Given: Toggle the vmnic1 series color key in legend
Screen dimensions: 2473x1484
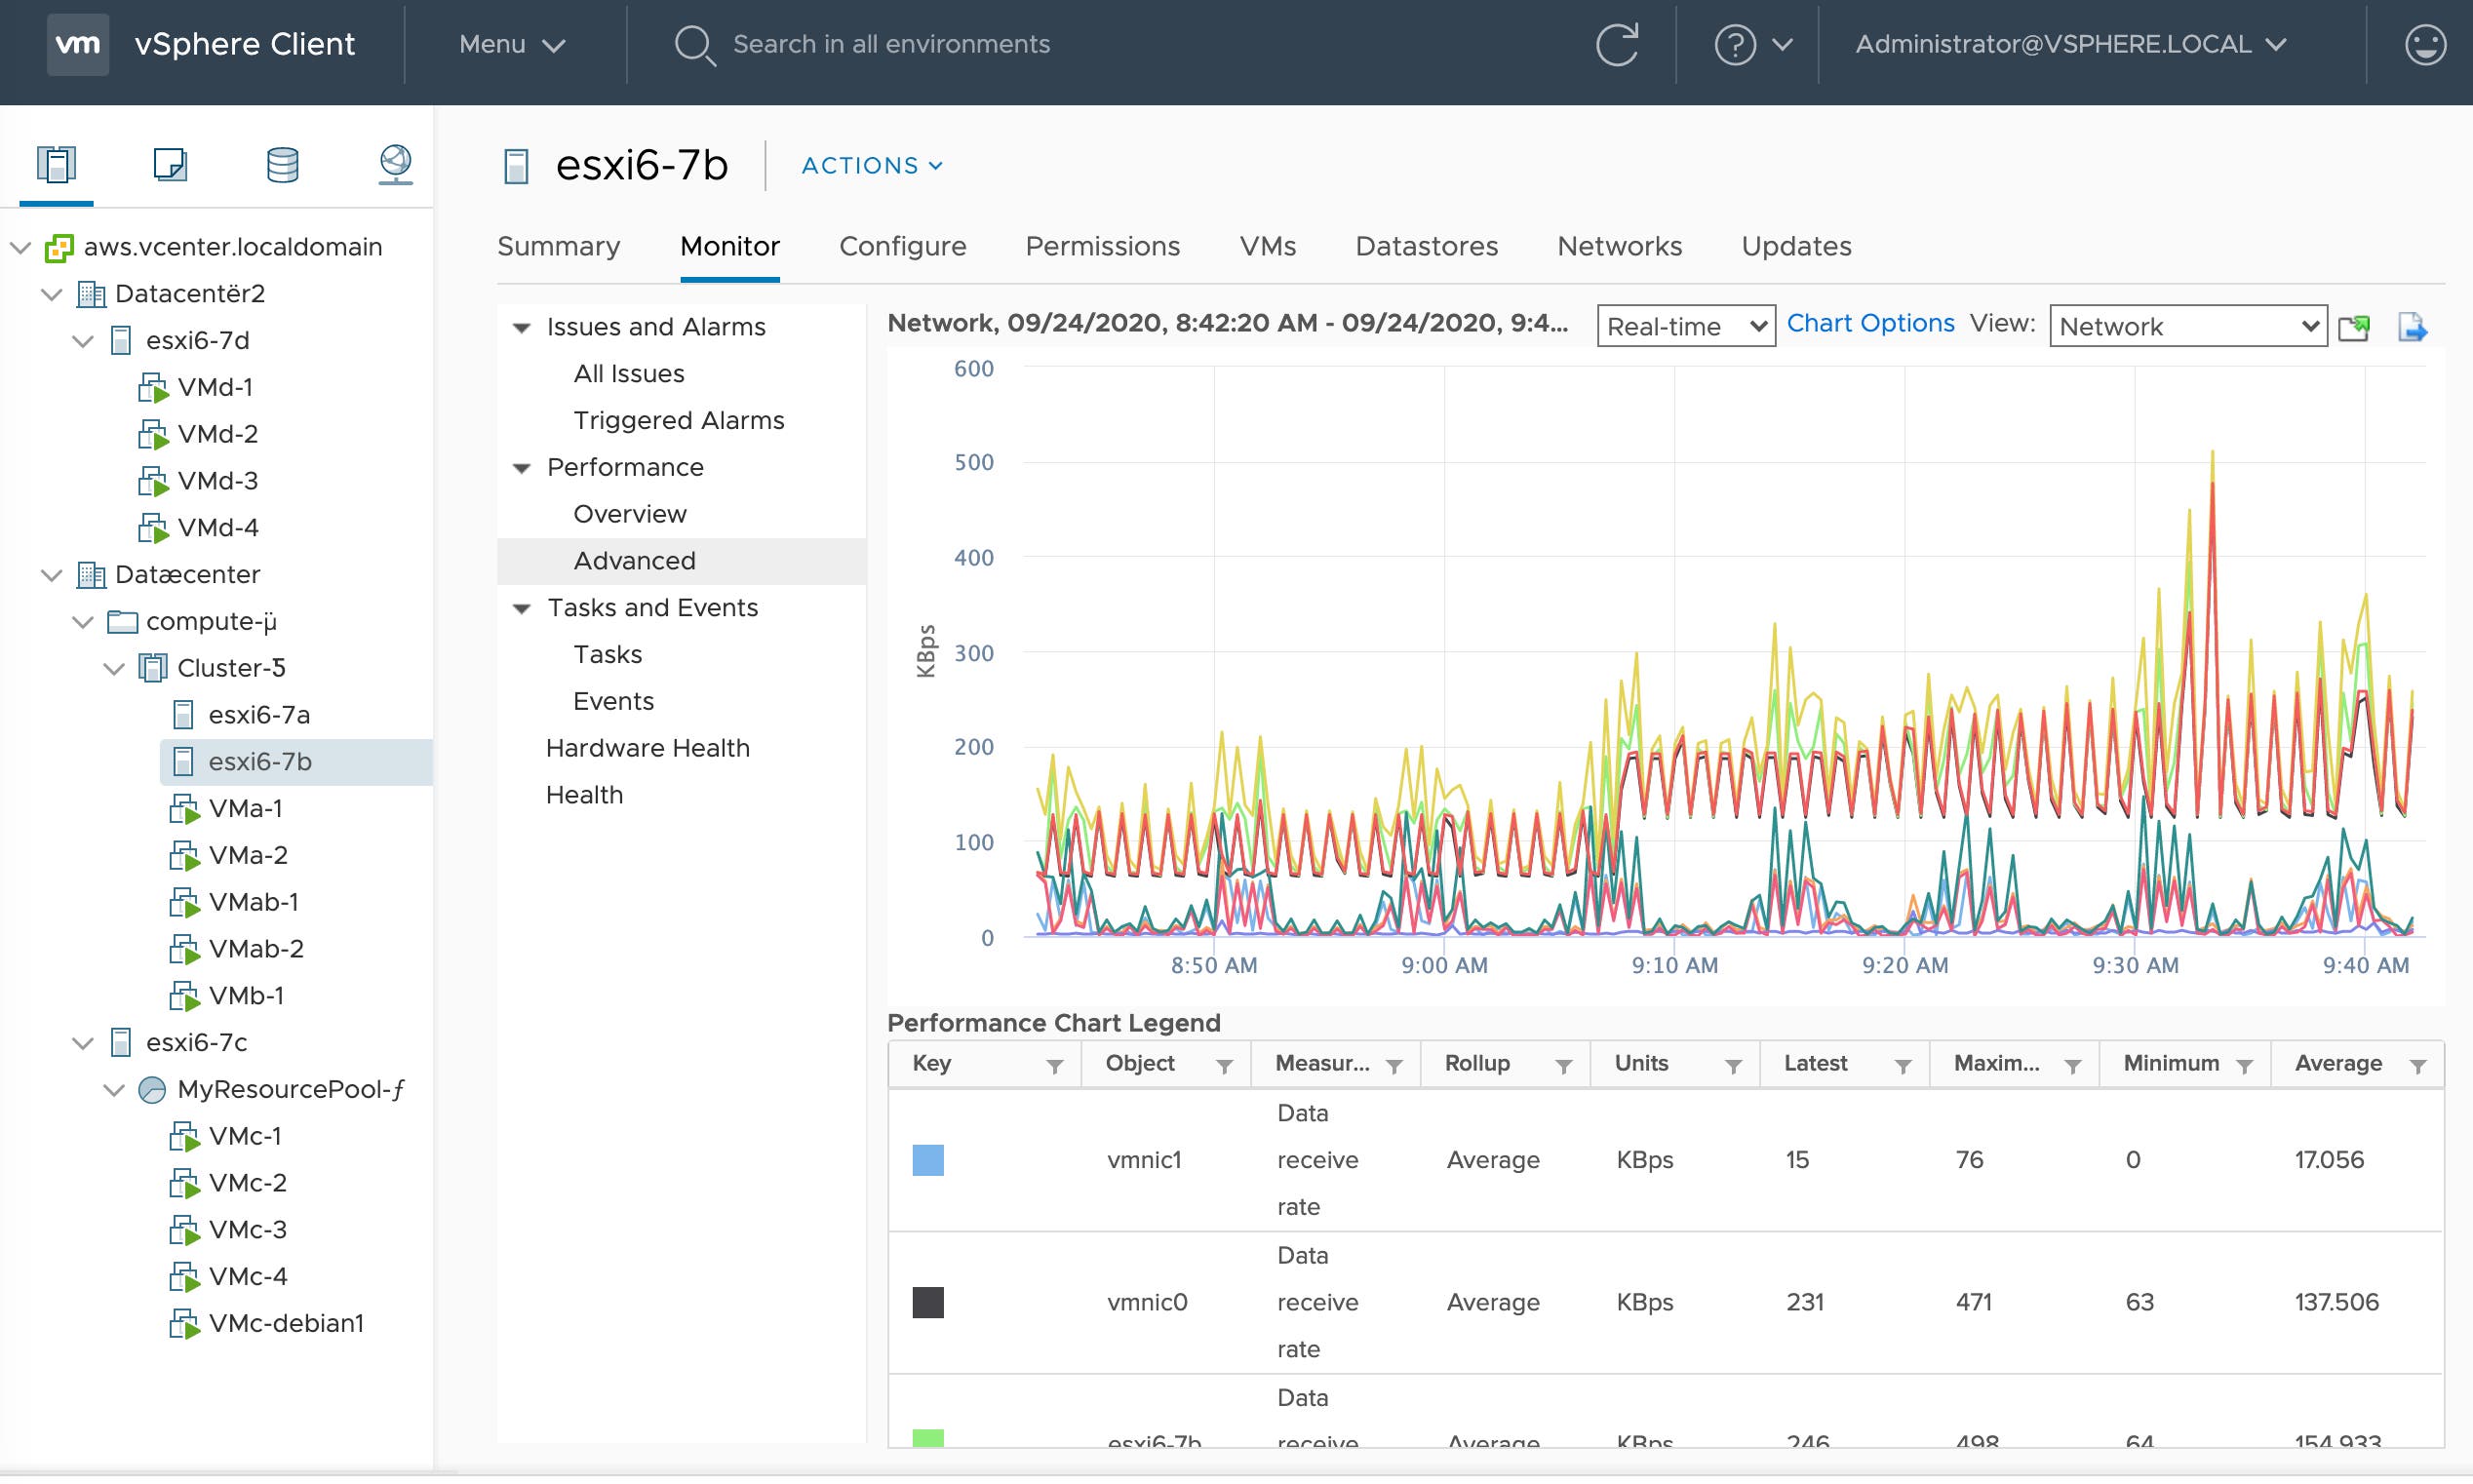Looking at the screenshot, I should 928,1160.
